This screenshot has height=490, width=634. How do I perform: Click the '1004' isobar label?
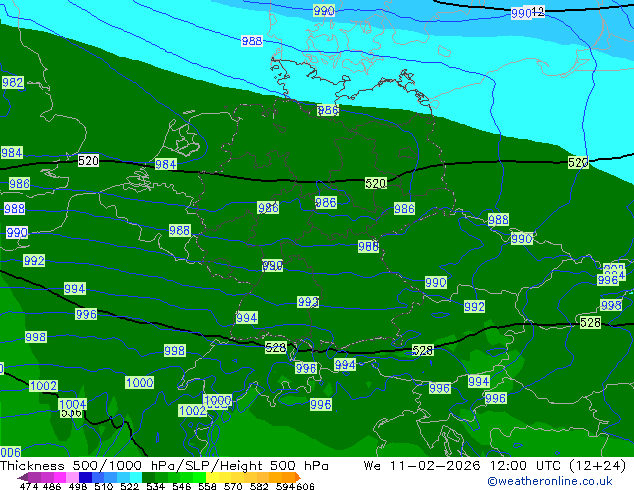72,404
